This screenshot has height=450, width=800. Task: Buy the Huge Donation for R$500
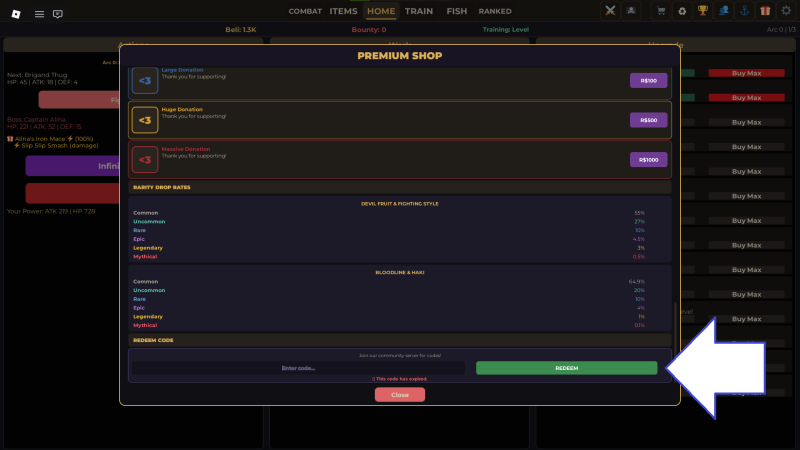(648, 120)
